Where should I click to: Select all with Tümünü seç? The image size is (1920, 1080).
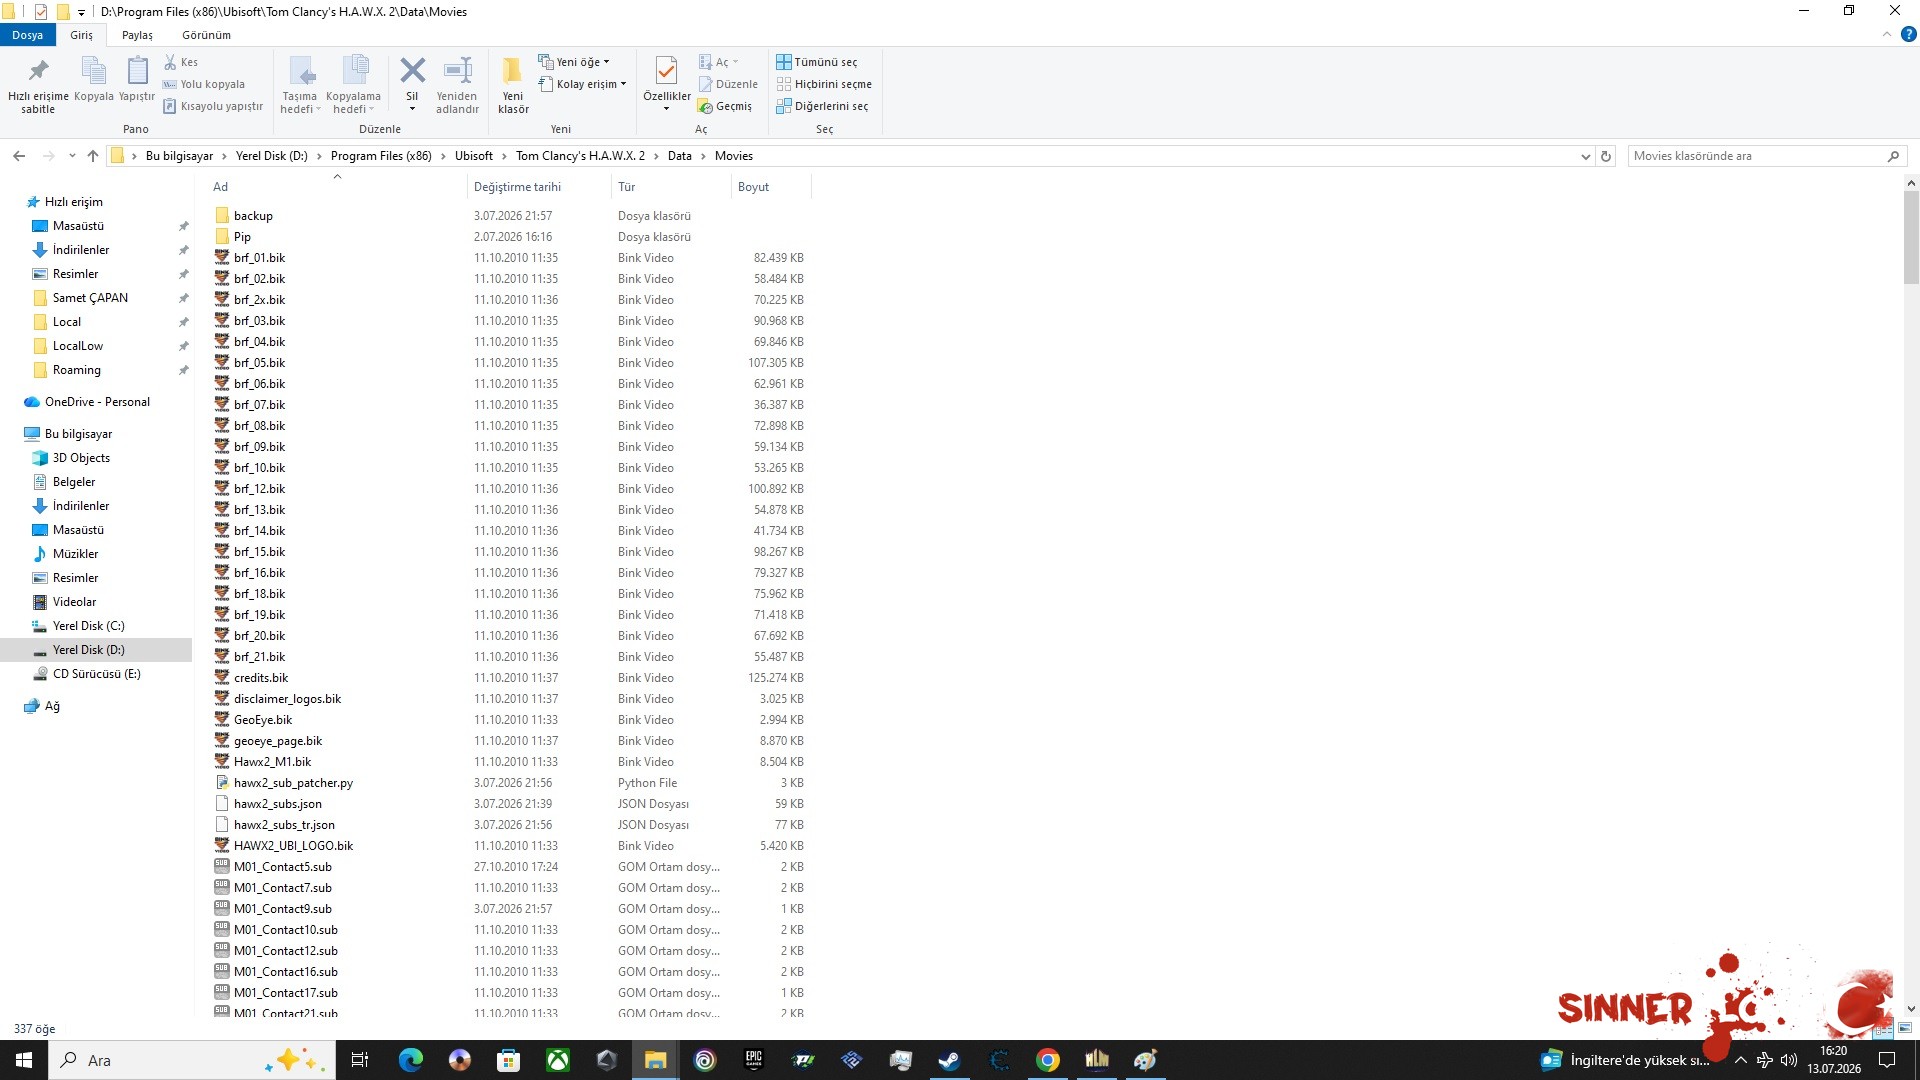point(817,62)
